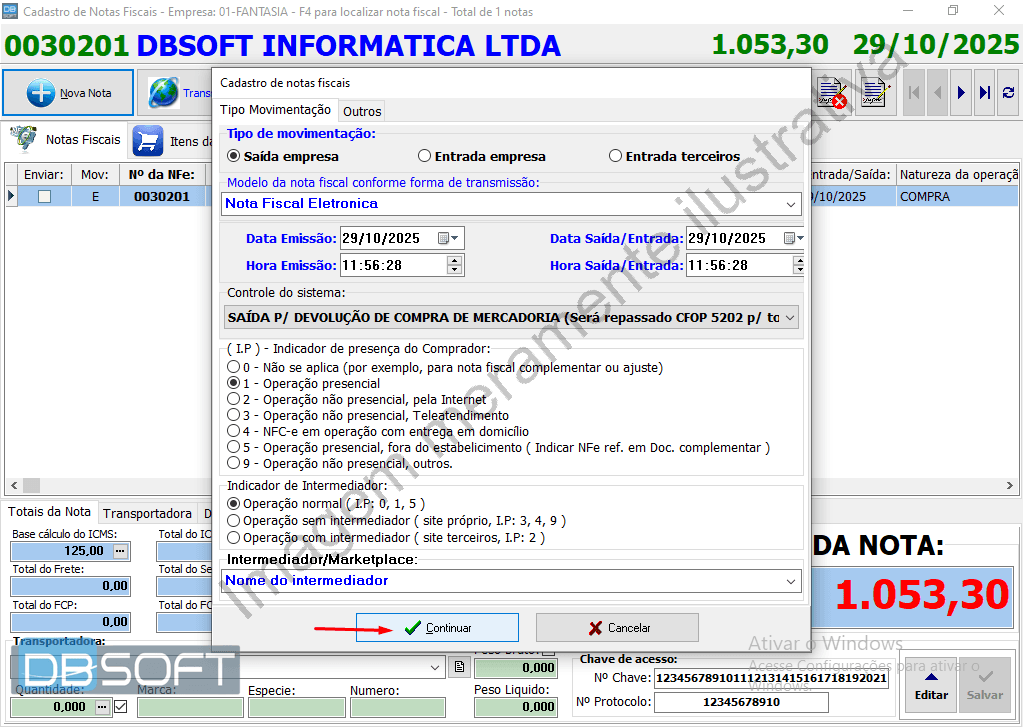Select Entrada empresa radio button
The image size is (1023, 727).
[425, 156]
